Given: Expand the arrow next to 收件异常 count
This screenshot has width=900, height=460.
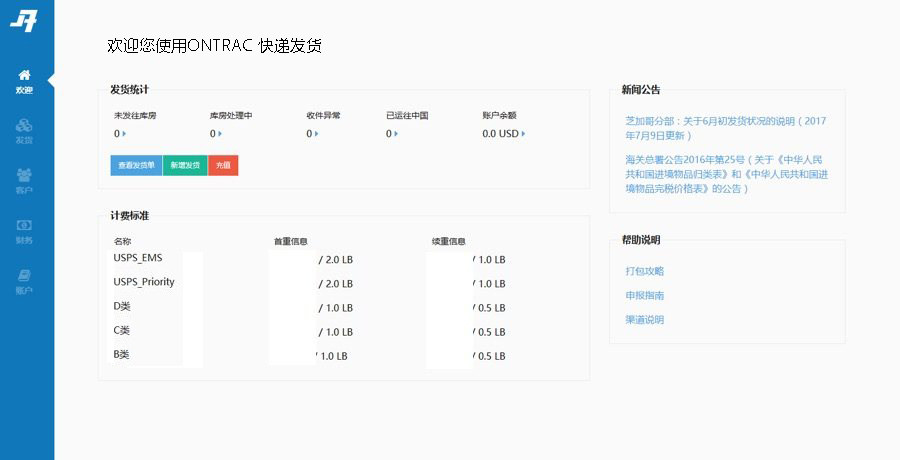Looking at the screenshot, I should (317, 134).
